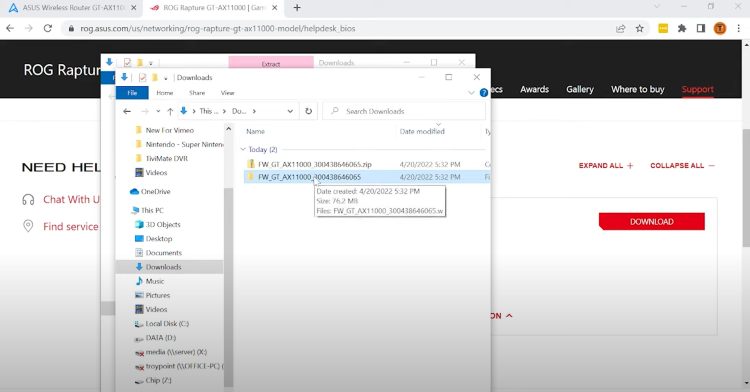
Task: Select the extracted FW_GT_AX11000_300438646065 folder
Action: click(309, 177)
